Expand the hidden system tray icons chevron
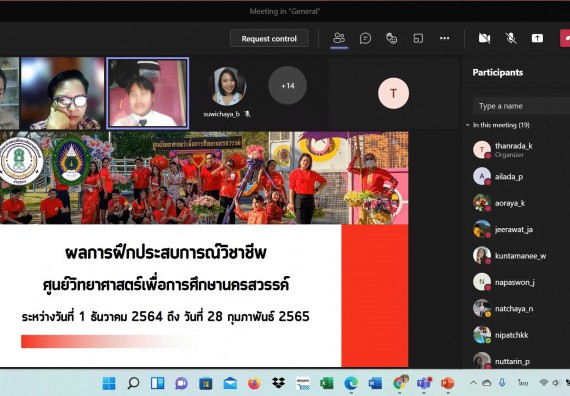This screenshot has height=396, width=570. 473,383
